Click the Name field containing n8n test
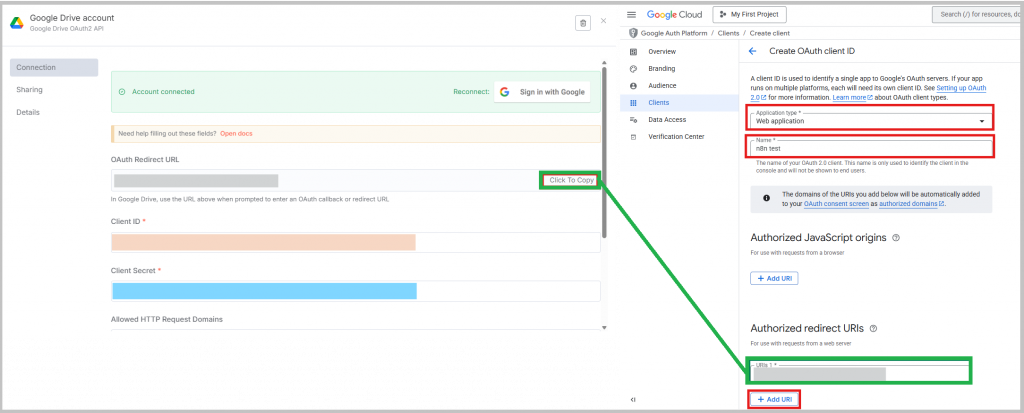 (870, 147)
